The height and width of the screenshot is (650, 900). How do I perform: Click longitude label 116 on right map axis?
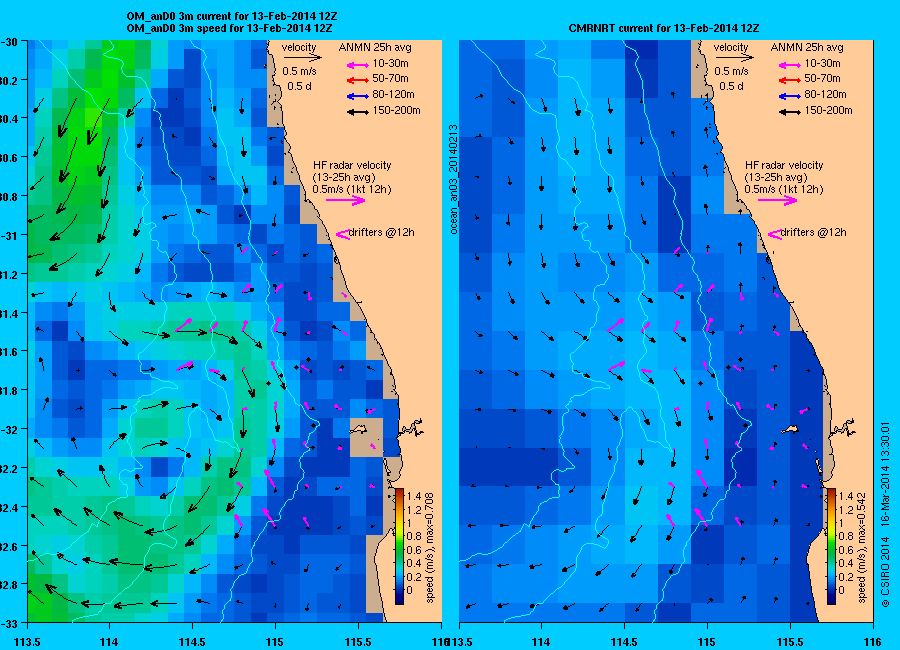(x=872, y=641)
